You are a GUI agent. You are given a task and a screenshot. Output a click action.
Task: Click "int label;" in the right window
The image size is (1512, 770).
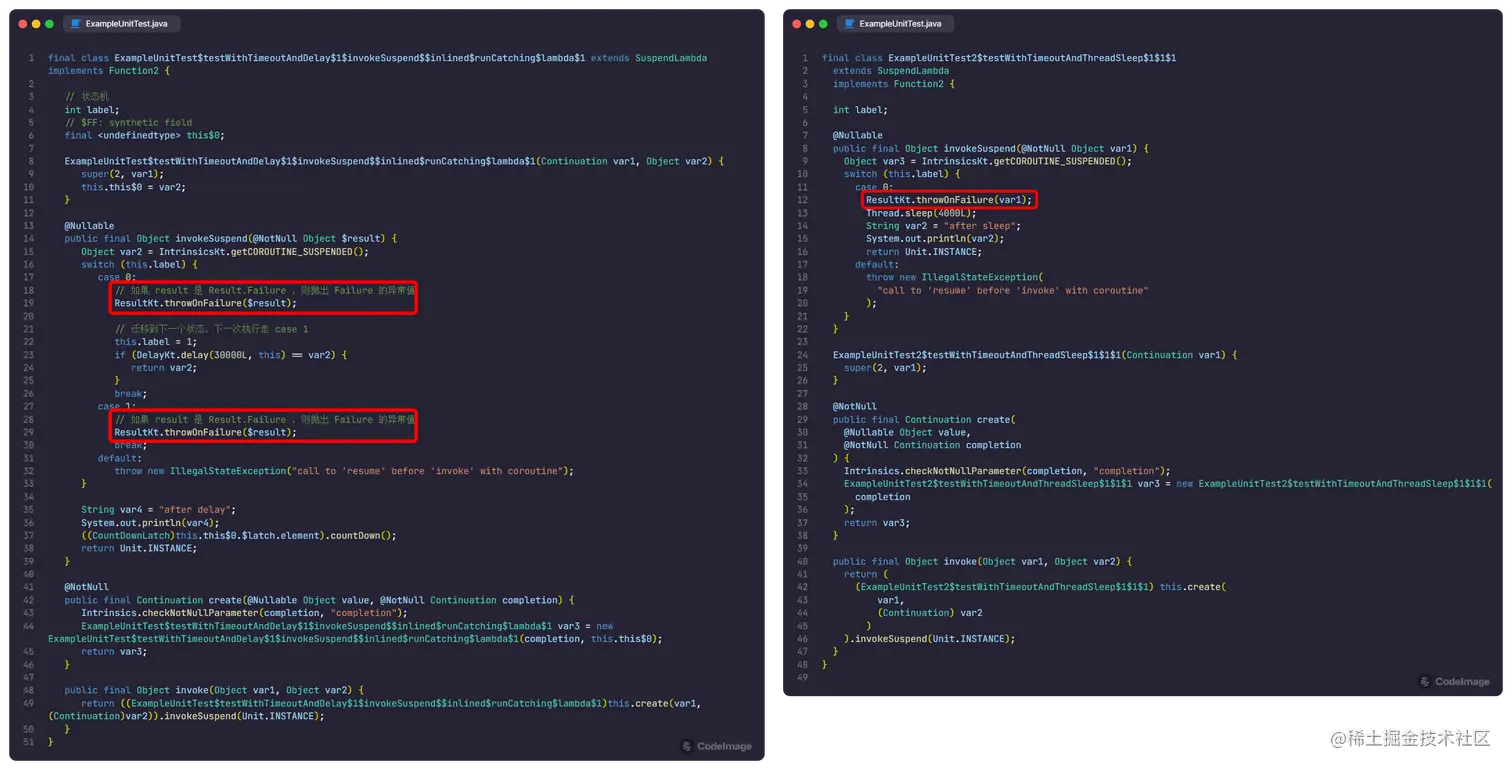click(x=860, y=110)
